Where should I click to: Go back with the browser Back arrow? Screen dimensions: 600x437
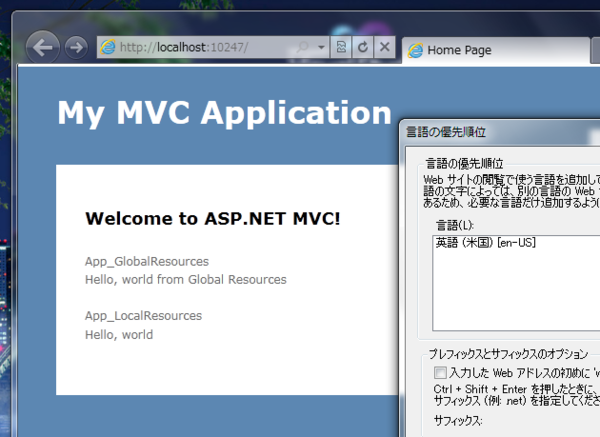(x=42, y=47)
